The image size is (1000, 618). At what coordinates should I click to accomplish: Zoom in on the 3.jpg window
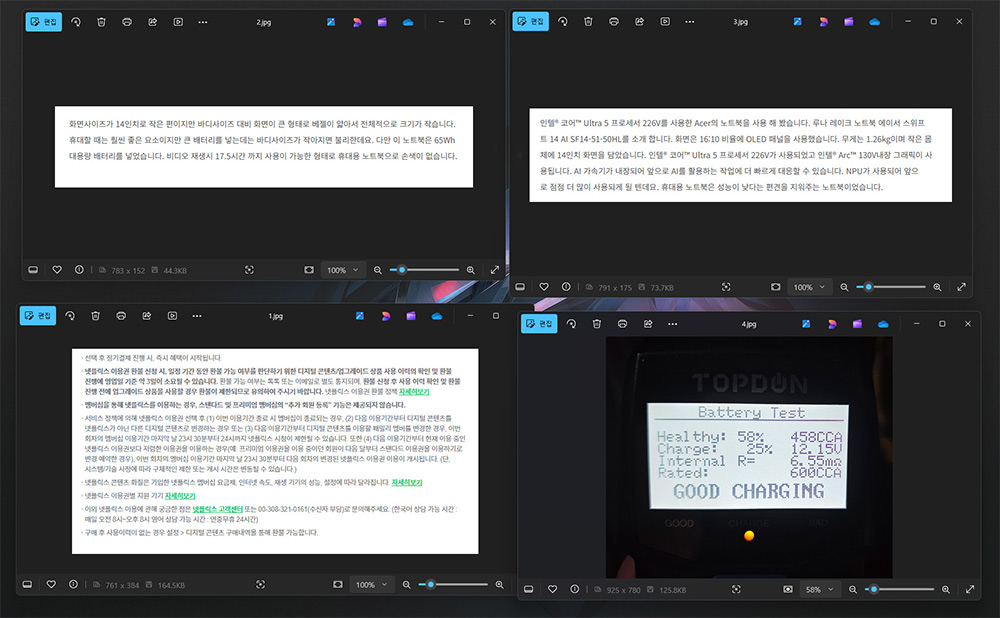[x=937, y=287]
